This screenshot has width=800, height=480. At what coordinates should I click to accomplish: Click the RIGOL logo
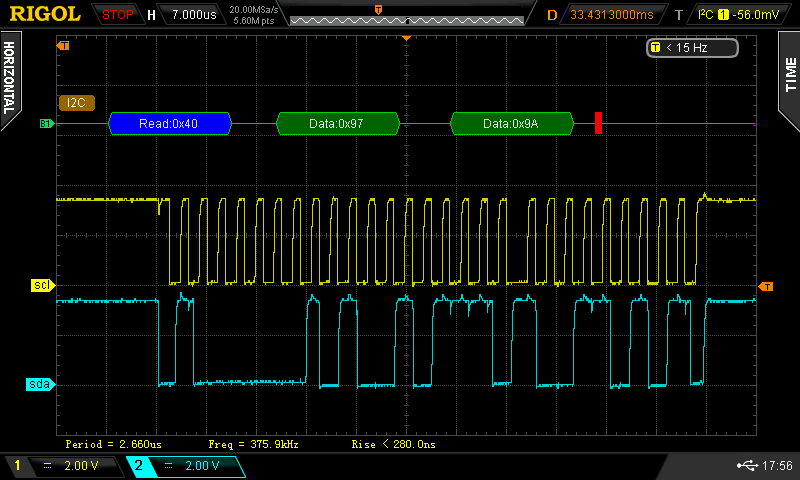[45, 14]
